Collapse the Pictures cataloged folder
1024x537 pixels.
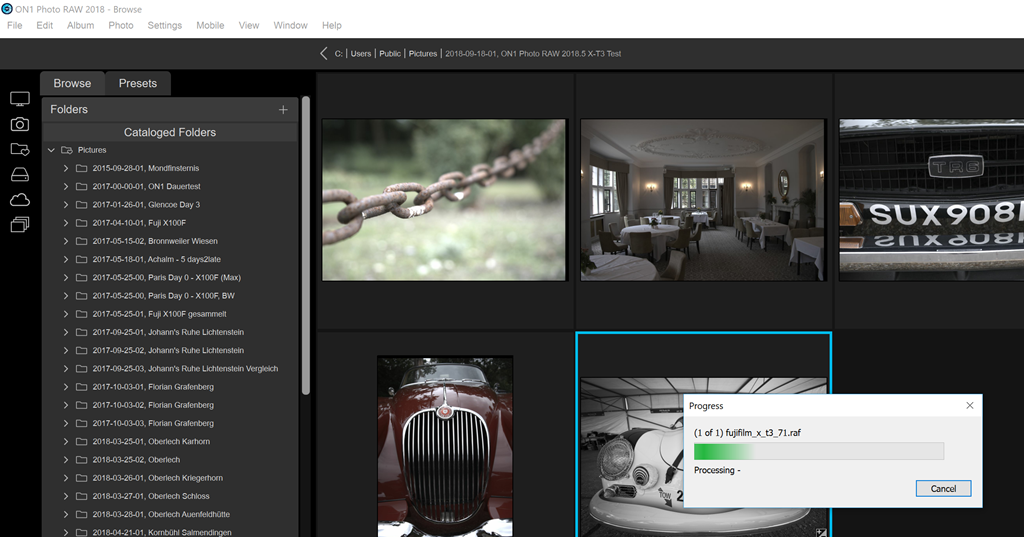(51, 150)
